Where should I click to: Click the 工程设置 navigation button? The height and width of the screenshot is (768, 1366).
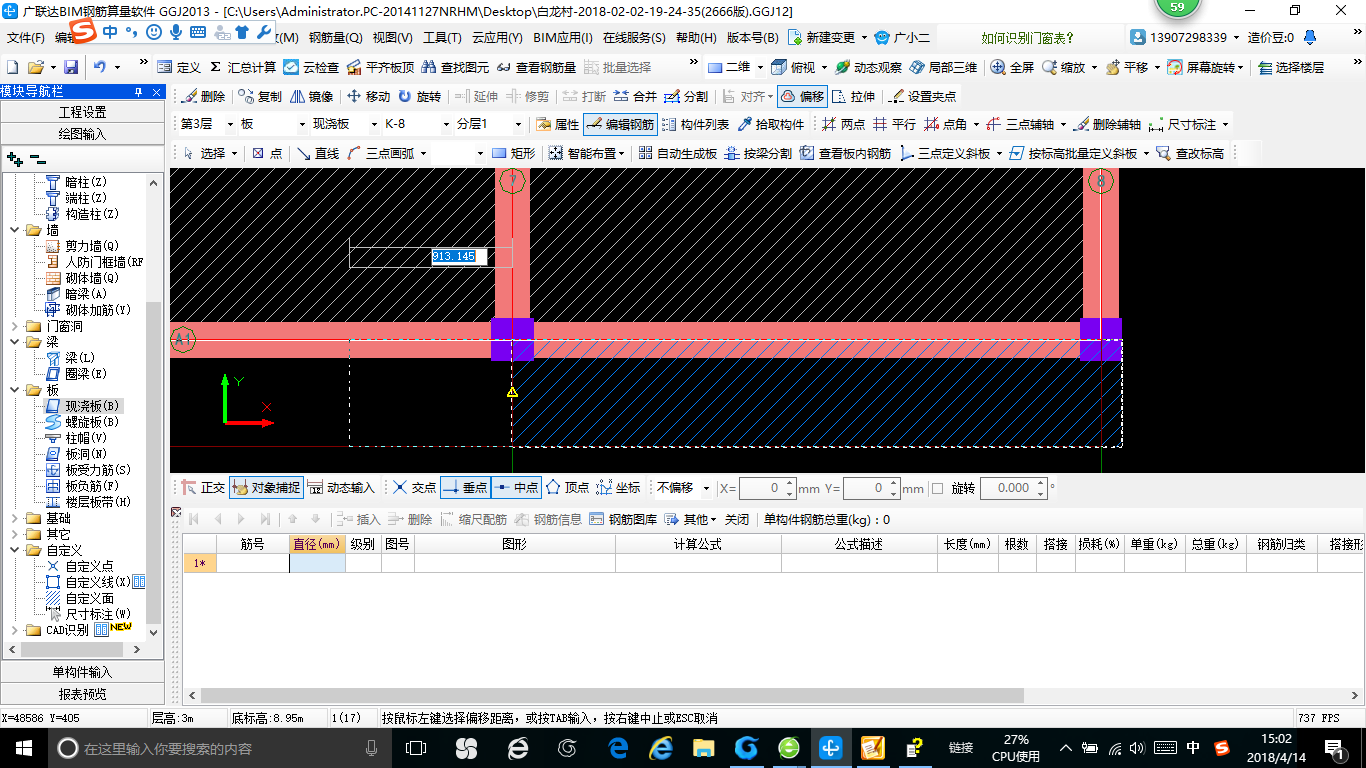click(x=82, y=112)
